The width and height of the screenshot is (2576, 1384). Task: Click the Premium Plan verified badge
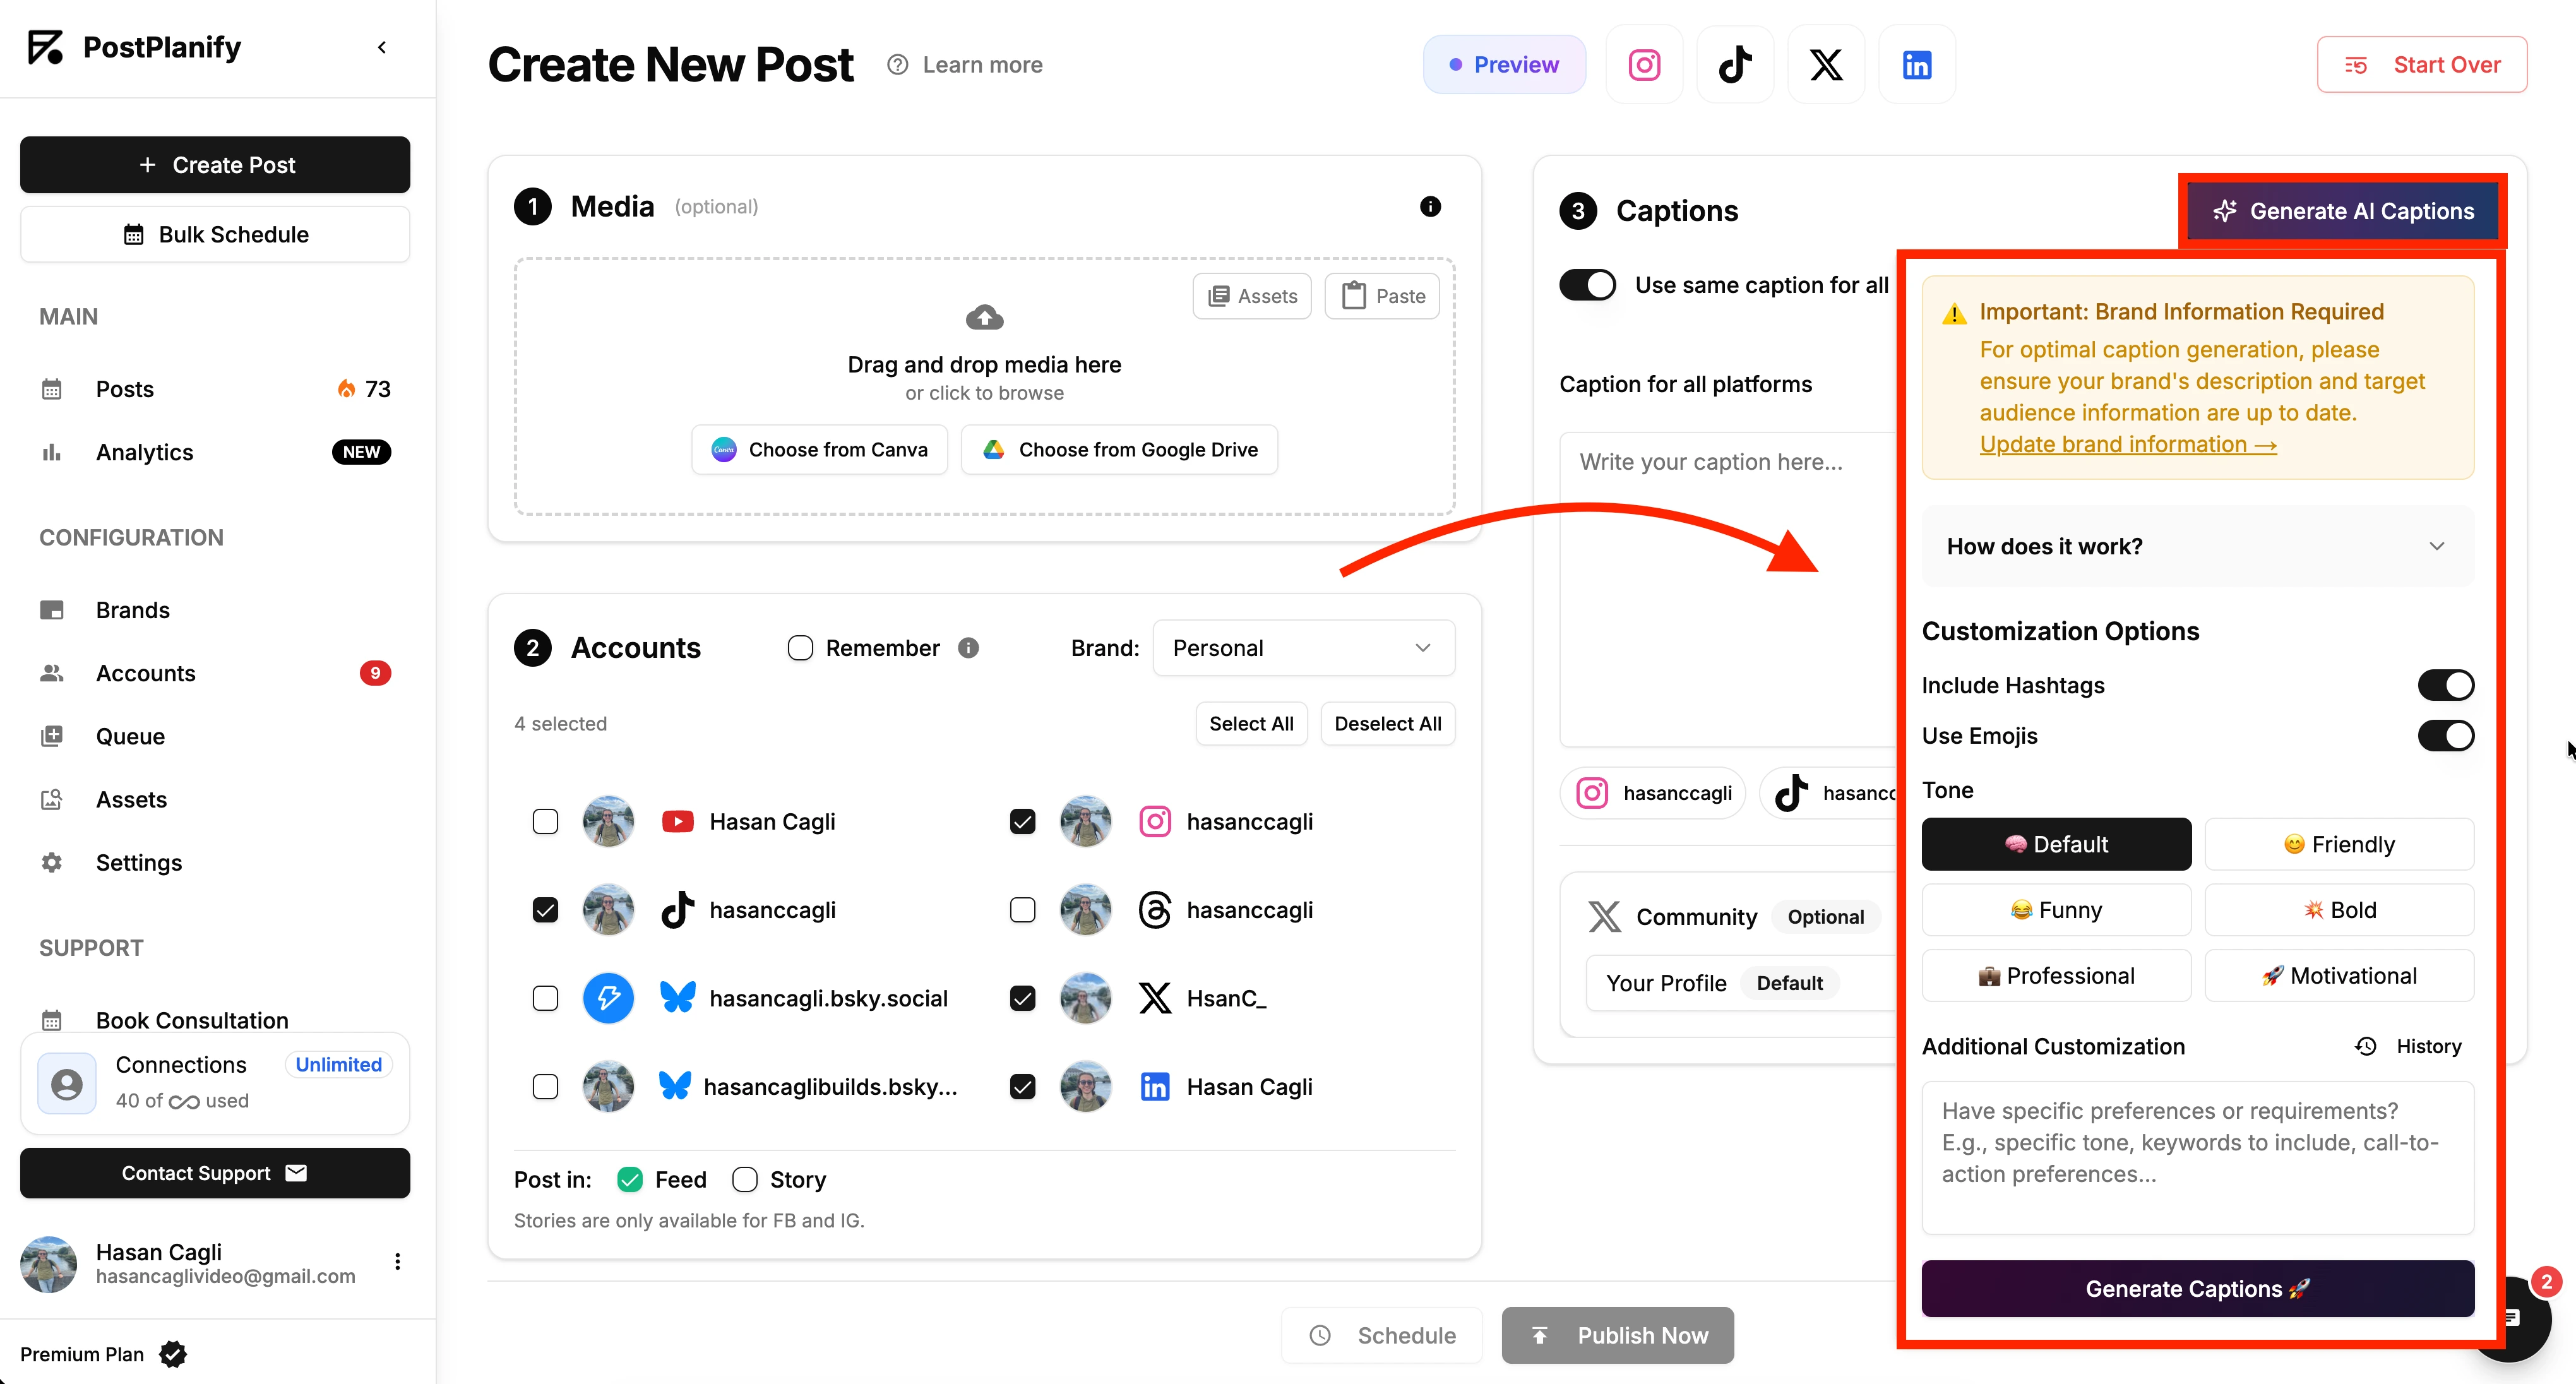coord(173,1354)
